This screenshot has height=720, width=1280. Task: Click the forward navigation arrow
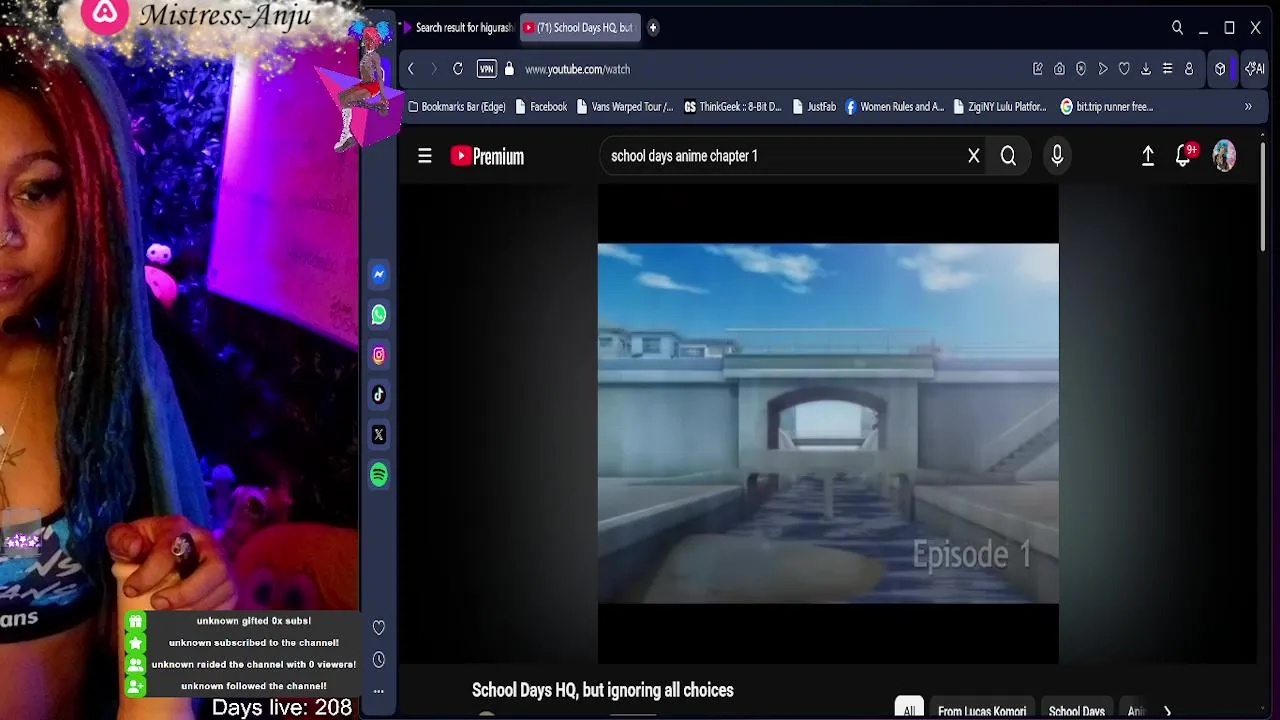434,69
